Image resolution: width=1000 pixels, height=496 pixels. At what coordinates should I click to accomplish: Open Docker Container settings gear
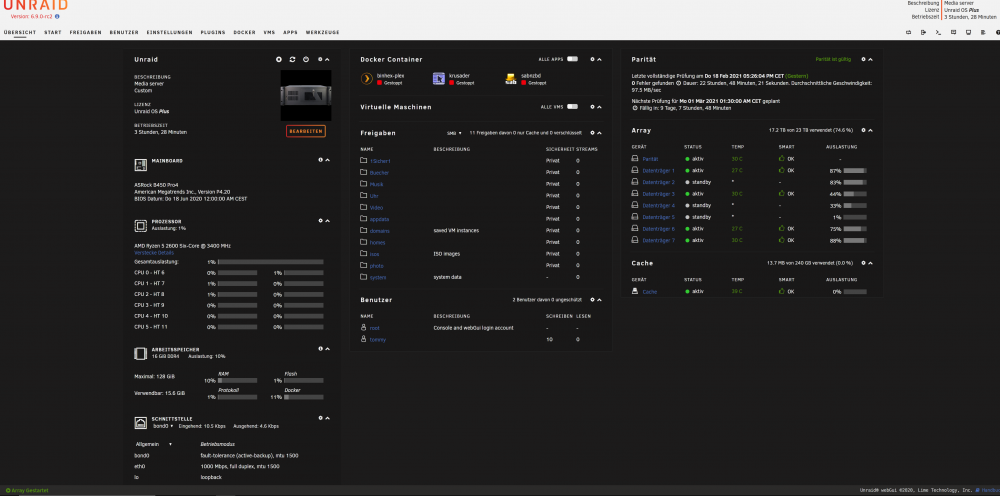tap(592, 59)
